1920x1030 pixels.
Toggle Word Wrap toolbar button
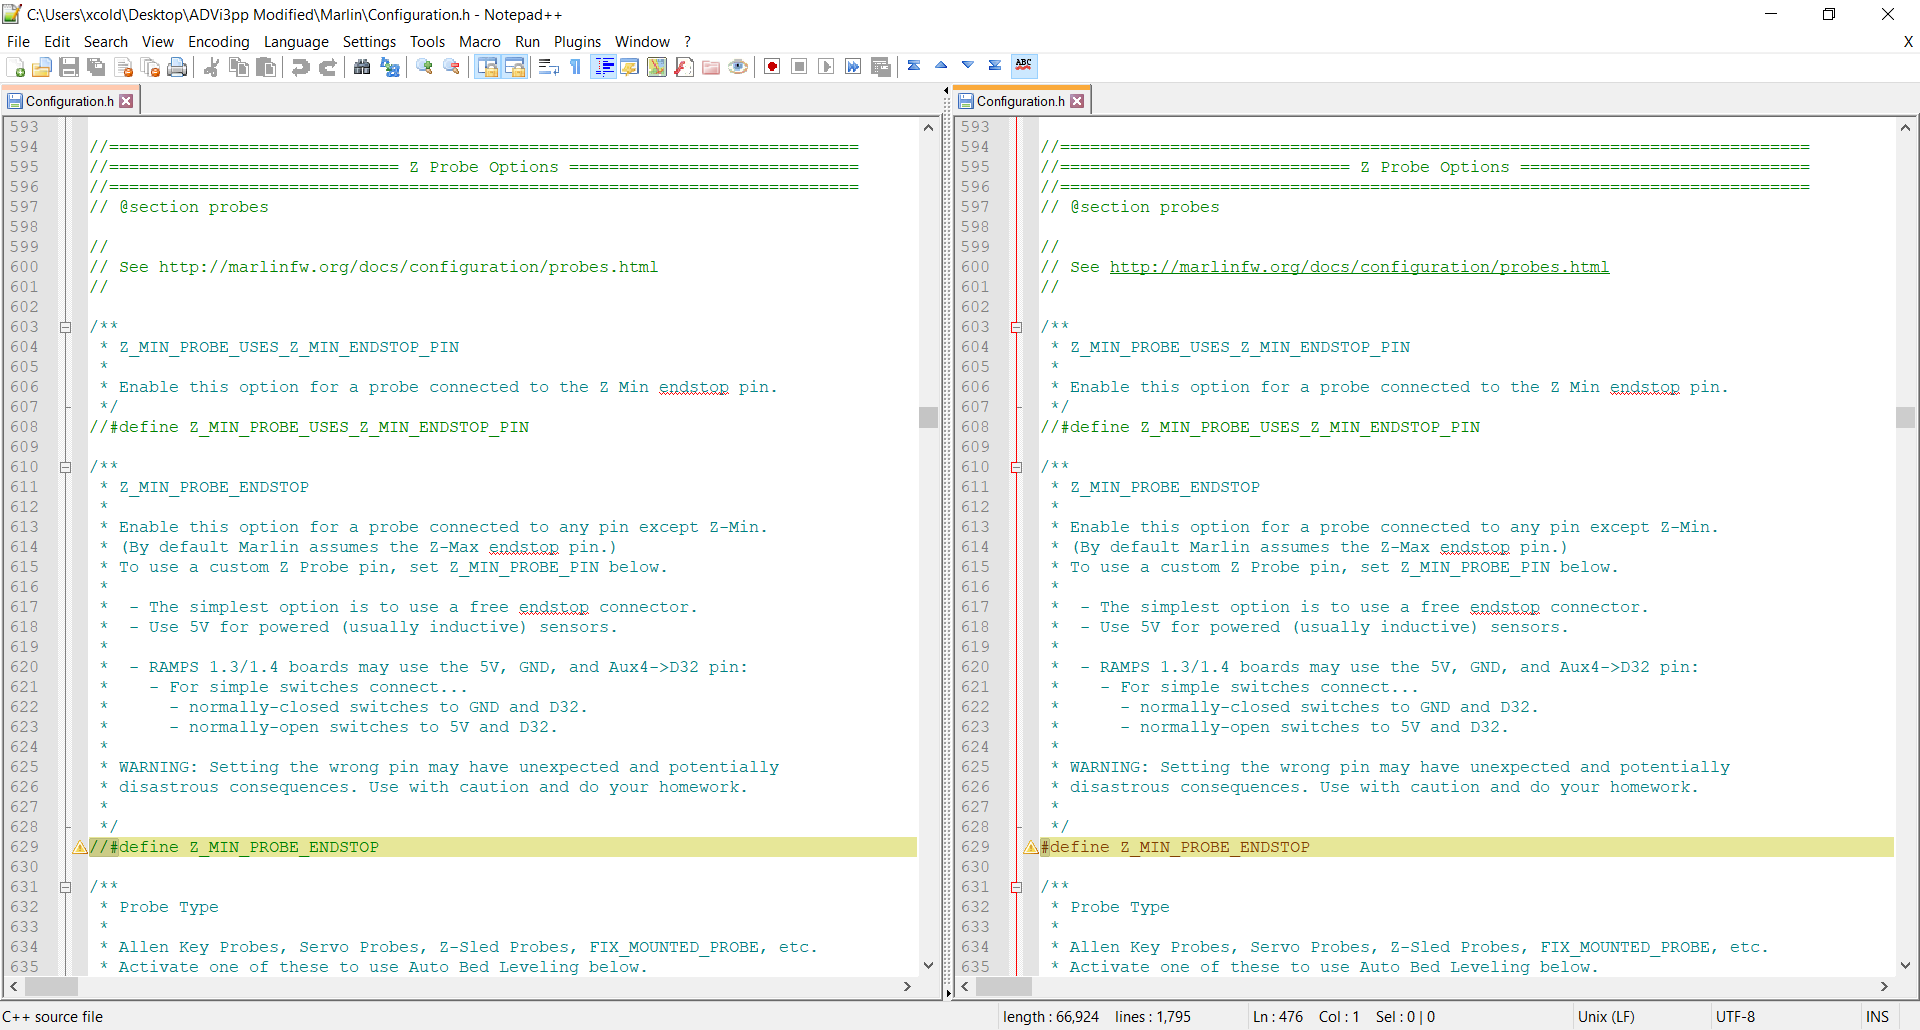(548, 67)
